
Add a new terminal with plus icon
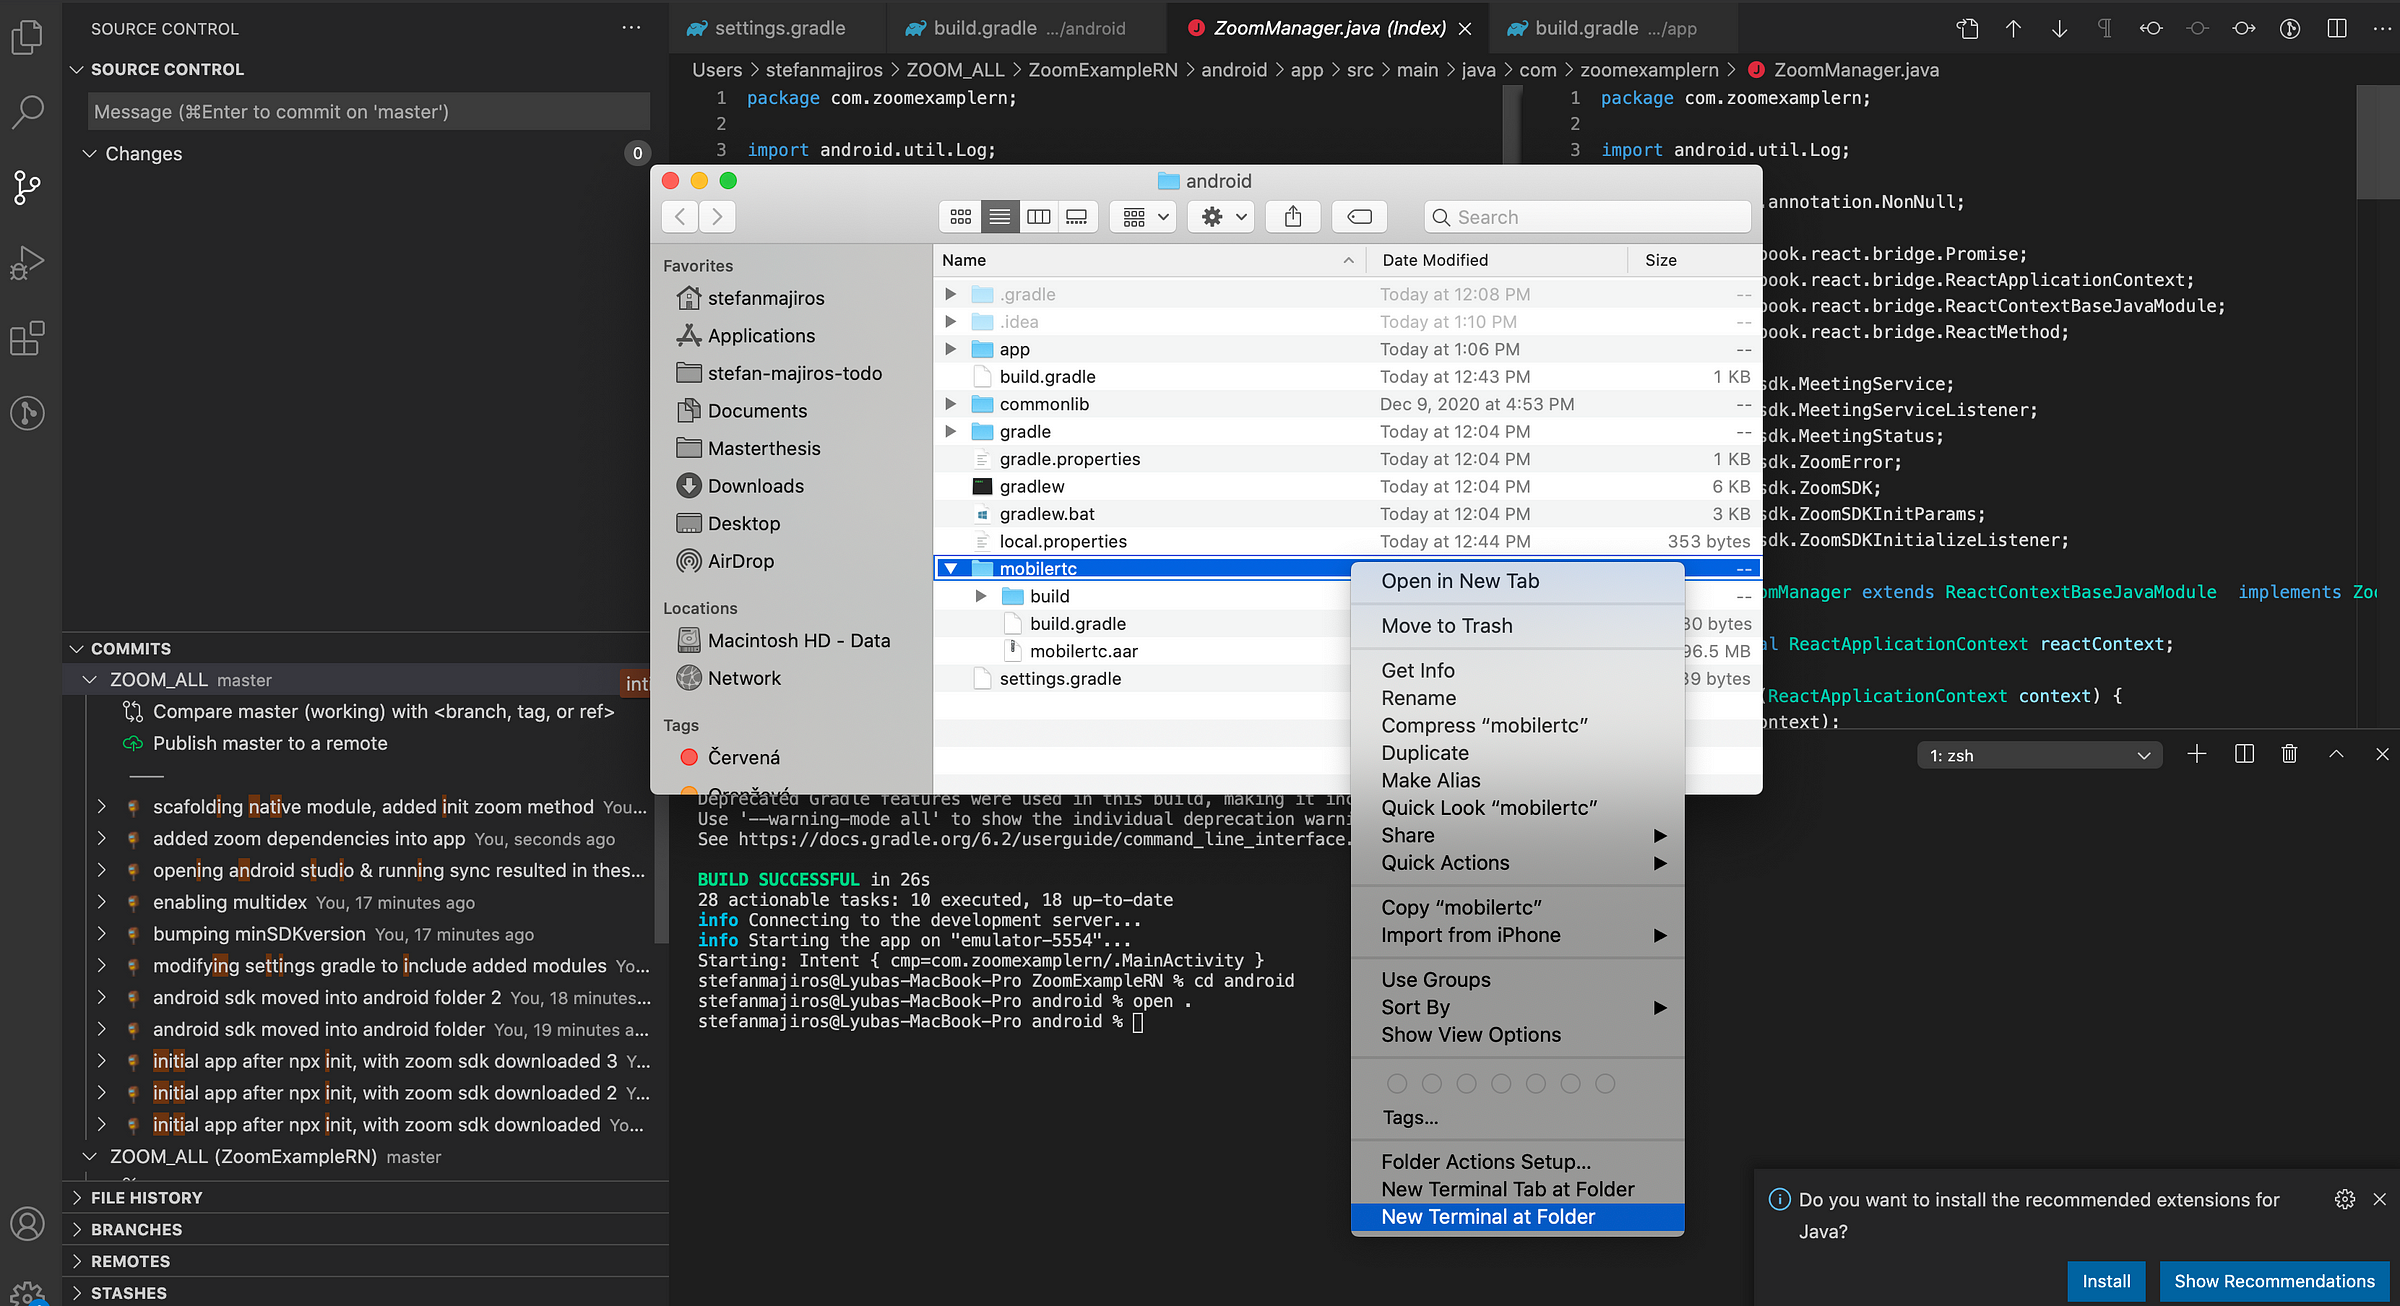(2197, 754)
